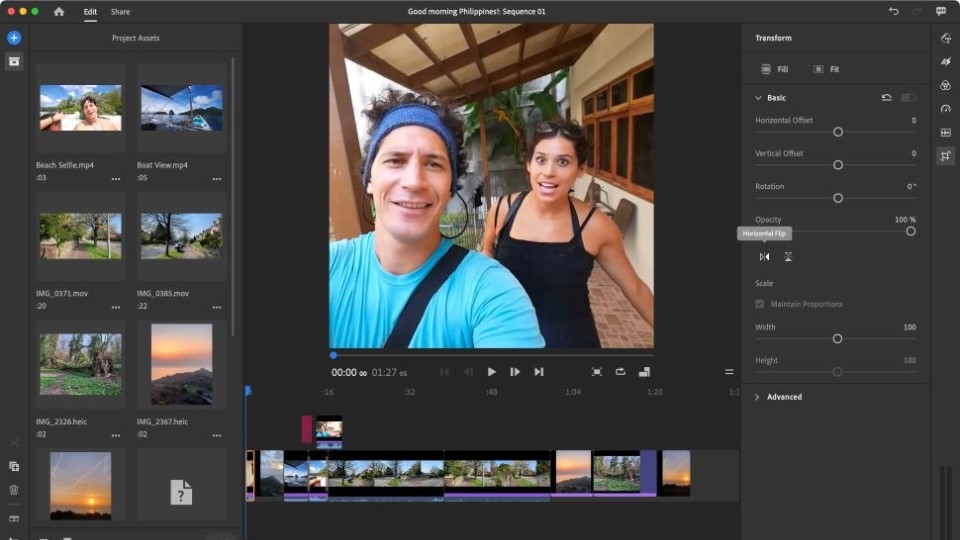Open the feedback comment icon

click(x=941, y=11)
